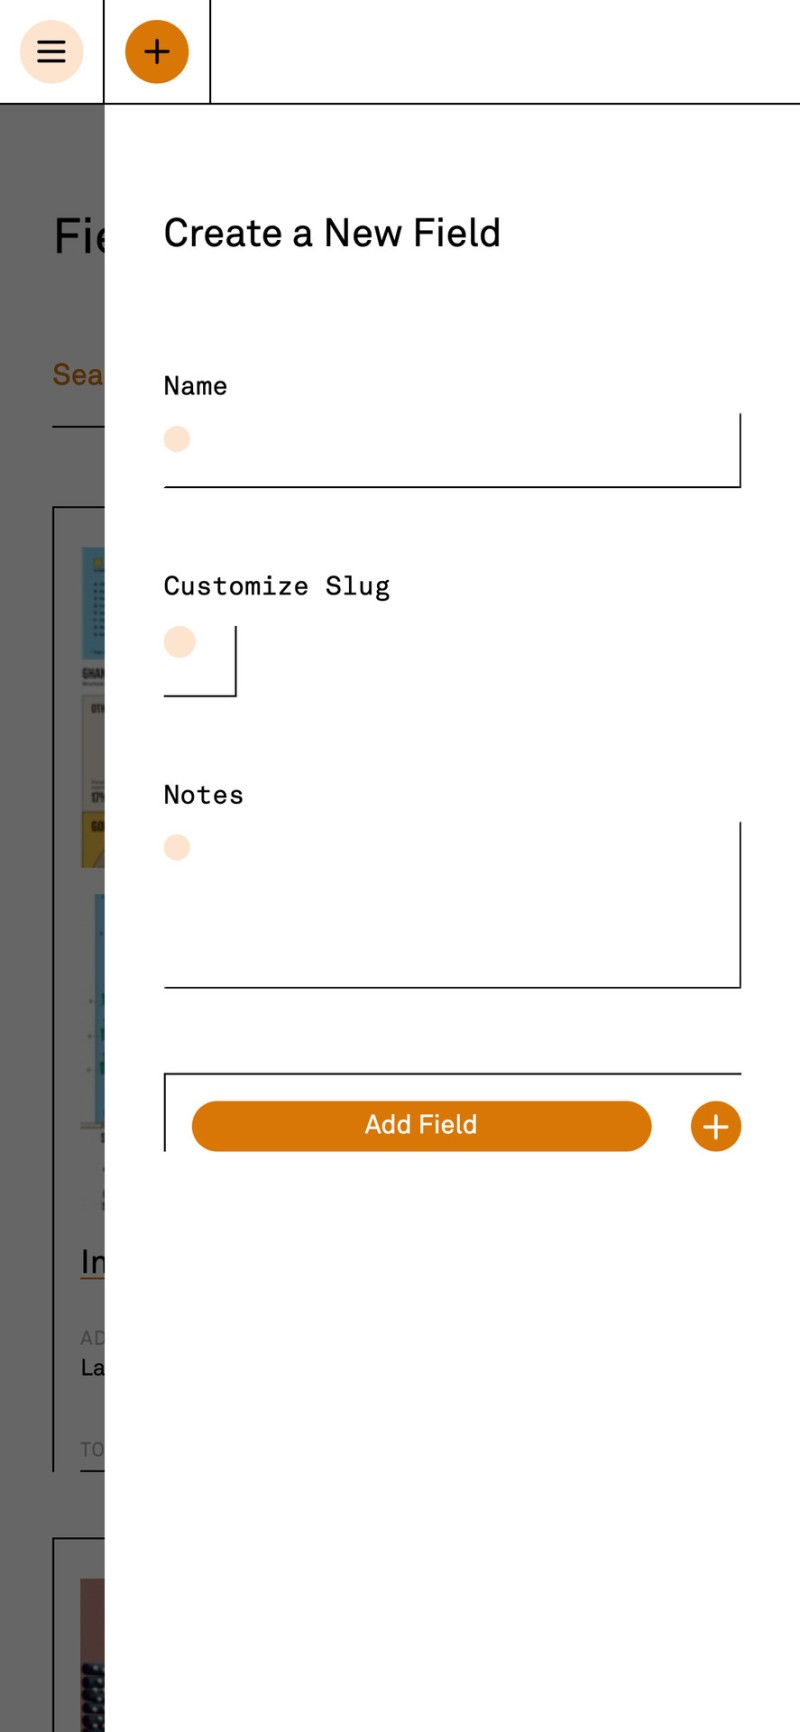The image size is (800, 1732).
Task: Open the underlined card title link at left
Action: point(92,1262)
